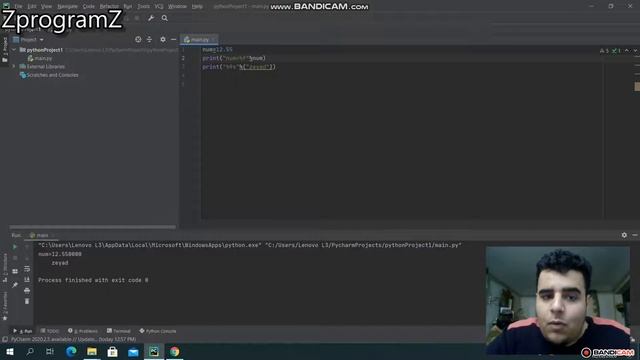Image resolution: width=640 pixels, height=360 pixels.
Task: Open the VCS menu
Action: 159,7
